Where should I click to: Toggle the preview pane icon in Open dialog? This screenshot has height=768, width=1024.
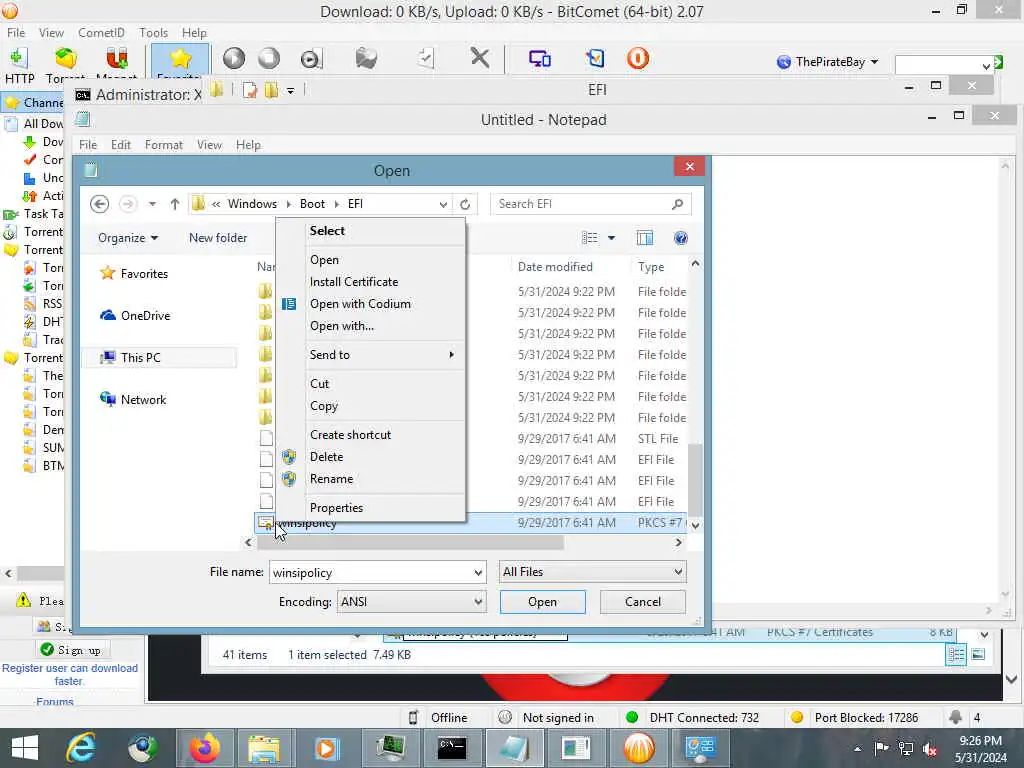(645, 238)
